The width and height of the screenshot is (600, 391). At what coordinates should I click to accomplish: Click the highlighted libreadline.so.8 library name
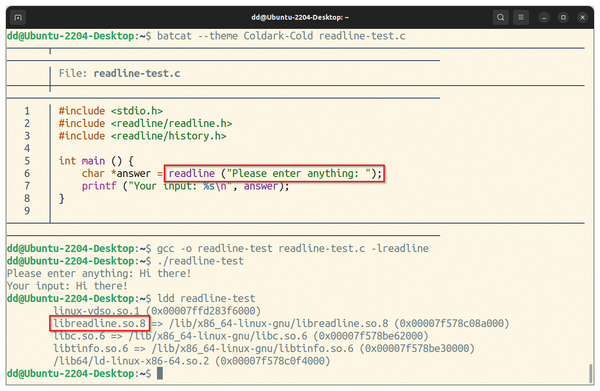99,324
